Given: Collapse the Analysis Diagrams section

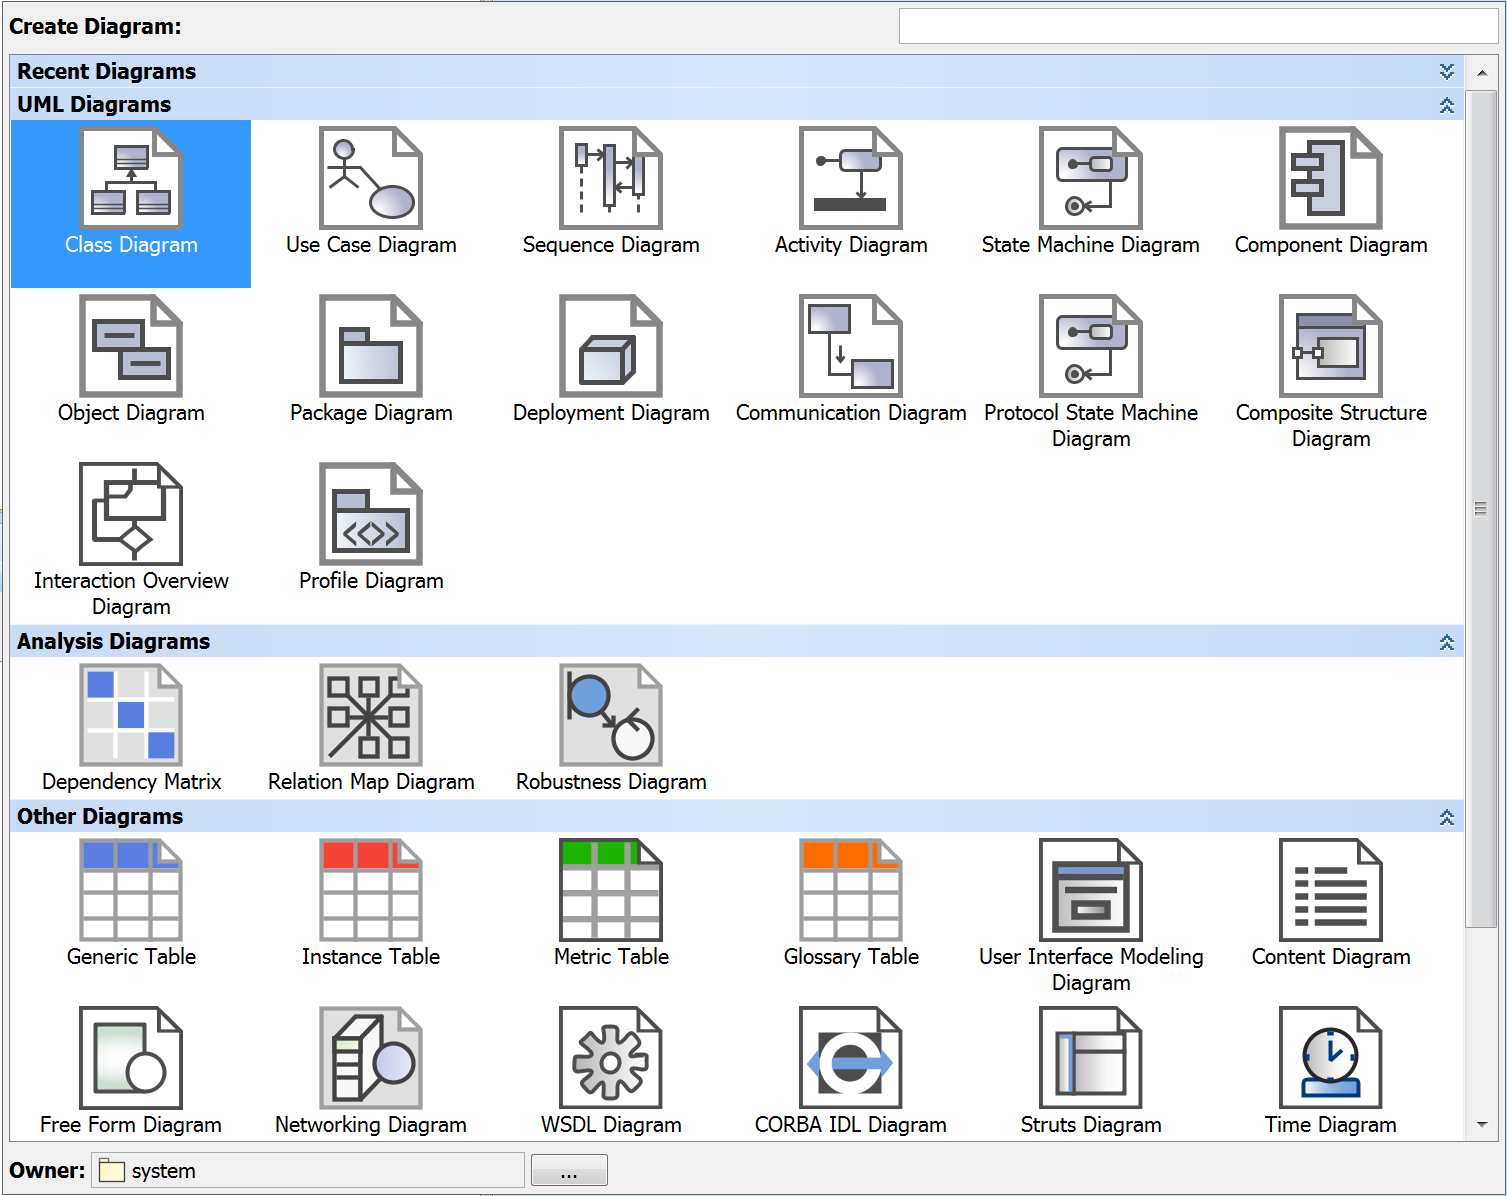Looking at the screenshot, I should coord(1446,642).
